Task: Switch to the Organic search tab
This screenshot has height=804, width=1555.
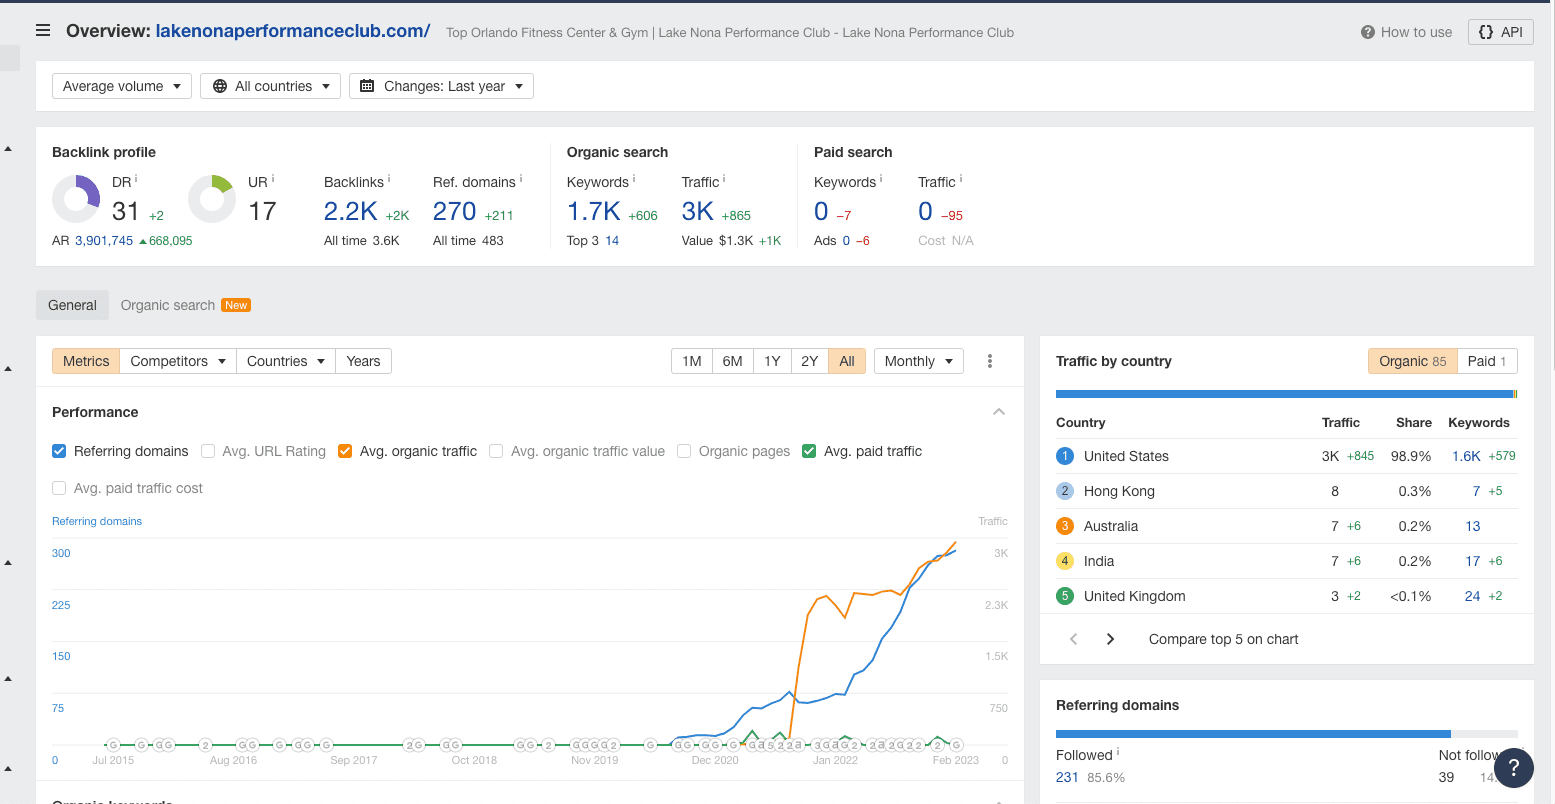Action: coord(168,305)
